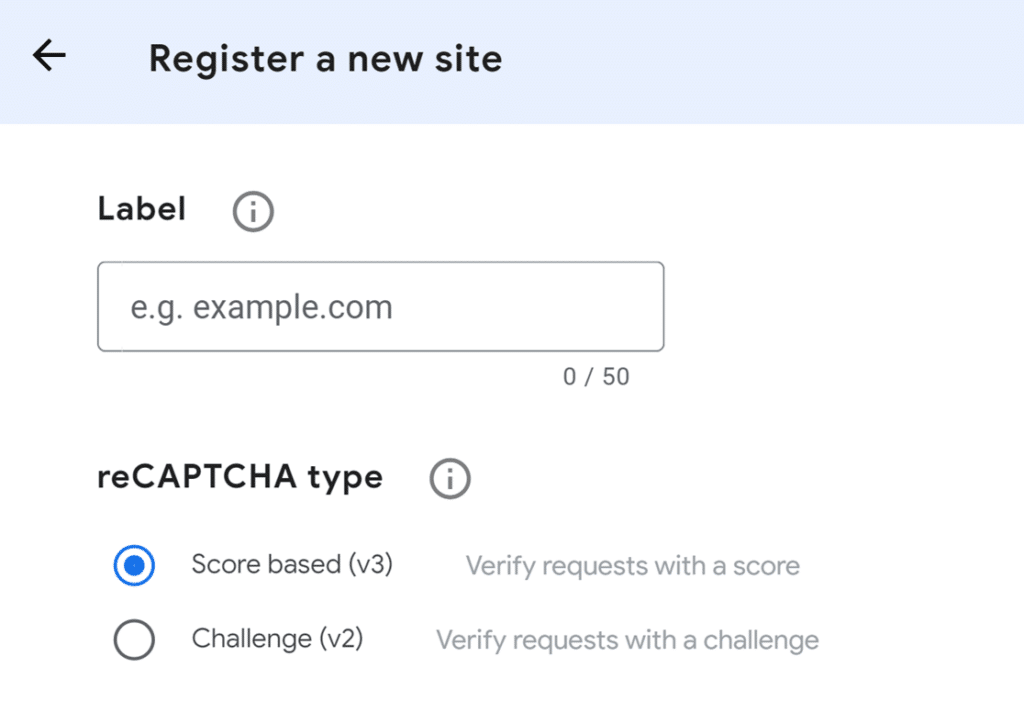Choose the Challenge (v2) radio button
Viewport: 1024px width, 712px height.
pyautogui.click(x=134, y=639)
